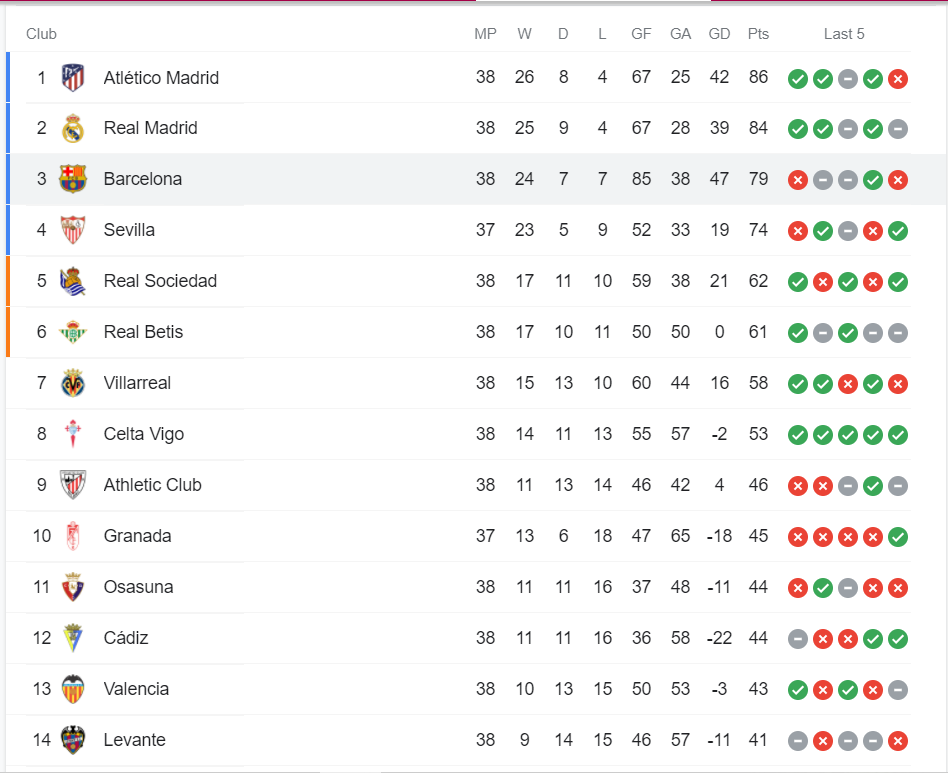Image resolution: width=948 pixels, height=773 pixels.
Task: Click the Athletic Club crest icon
Action: [x=73, y=485]
